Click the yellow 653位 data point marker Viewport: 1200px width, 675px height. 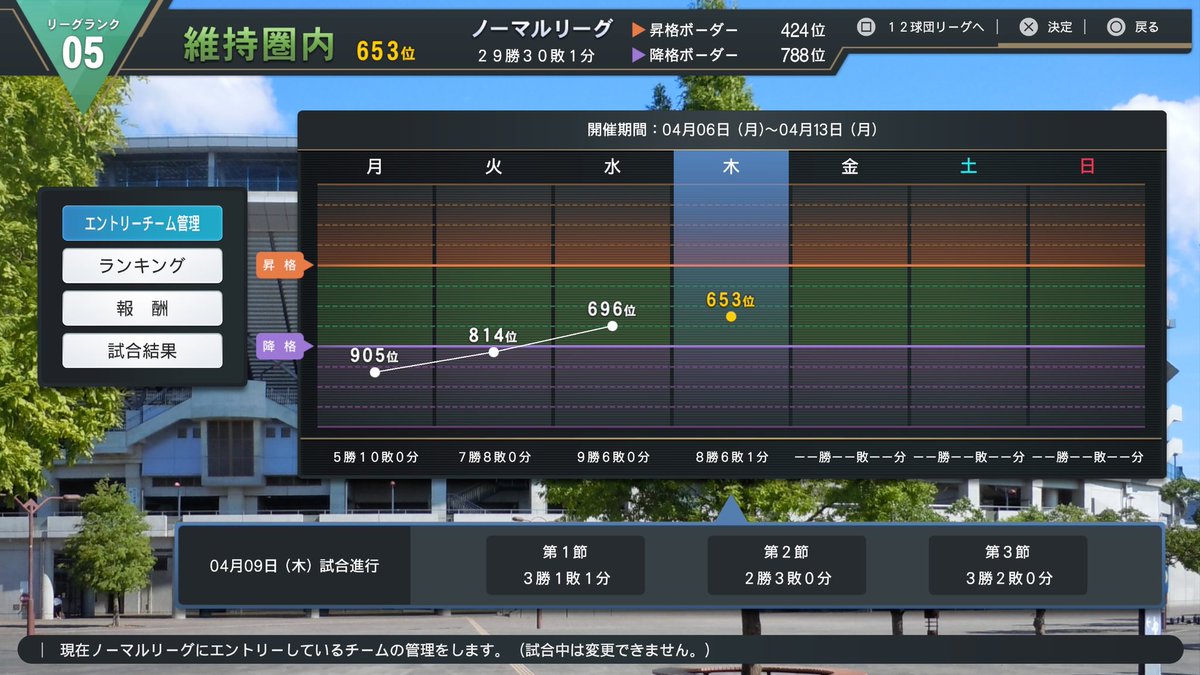point(731,315)
